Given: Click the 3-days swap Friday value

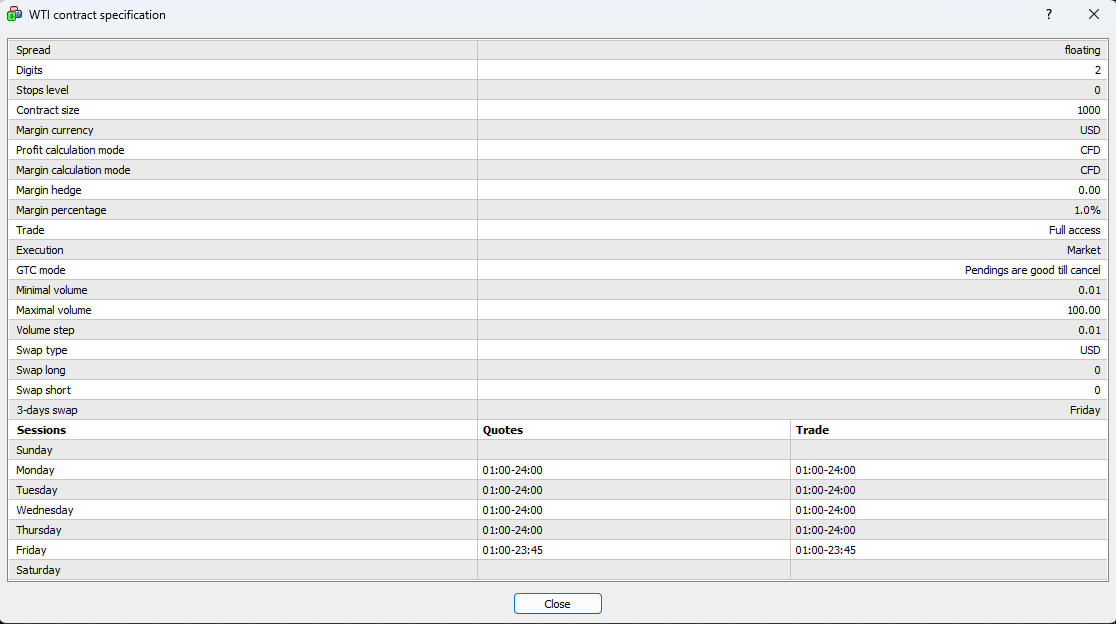Looking at the screenshot, I should pyautogui.click(x=1085, y=410).
